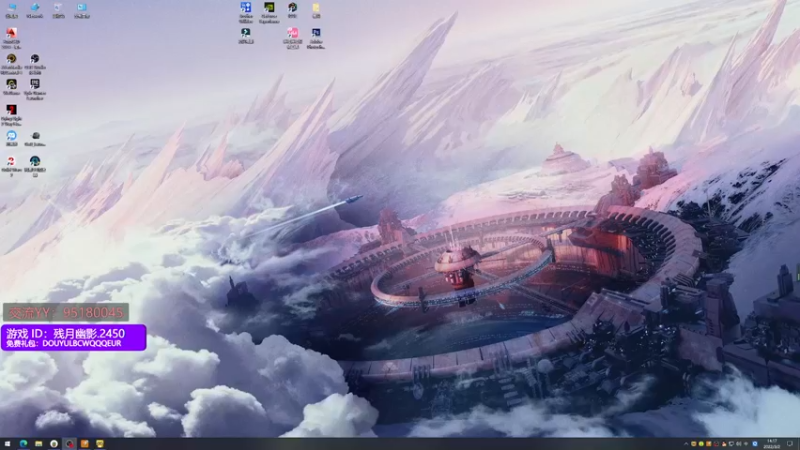Open the red-white icon at bottom of left column
Viewport: 800px width, 450px height.
point(11,166)
